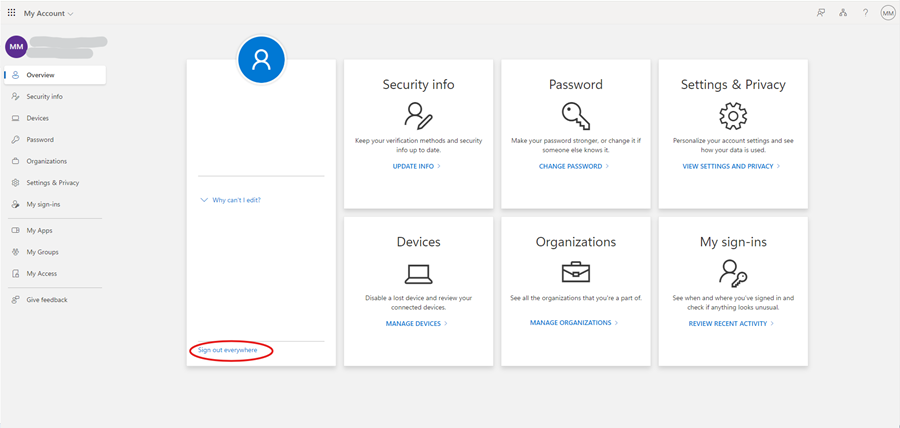Open My Apps from the sidebar
Viewport: 900px width, 428px height.
[39, 230]
